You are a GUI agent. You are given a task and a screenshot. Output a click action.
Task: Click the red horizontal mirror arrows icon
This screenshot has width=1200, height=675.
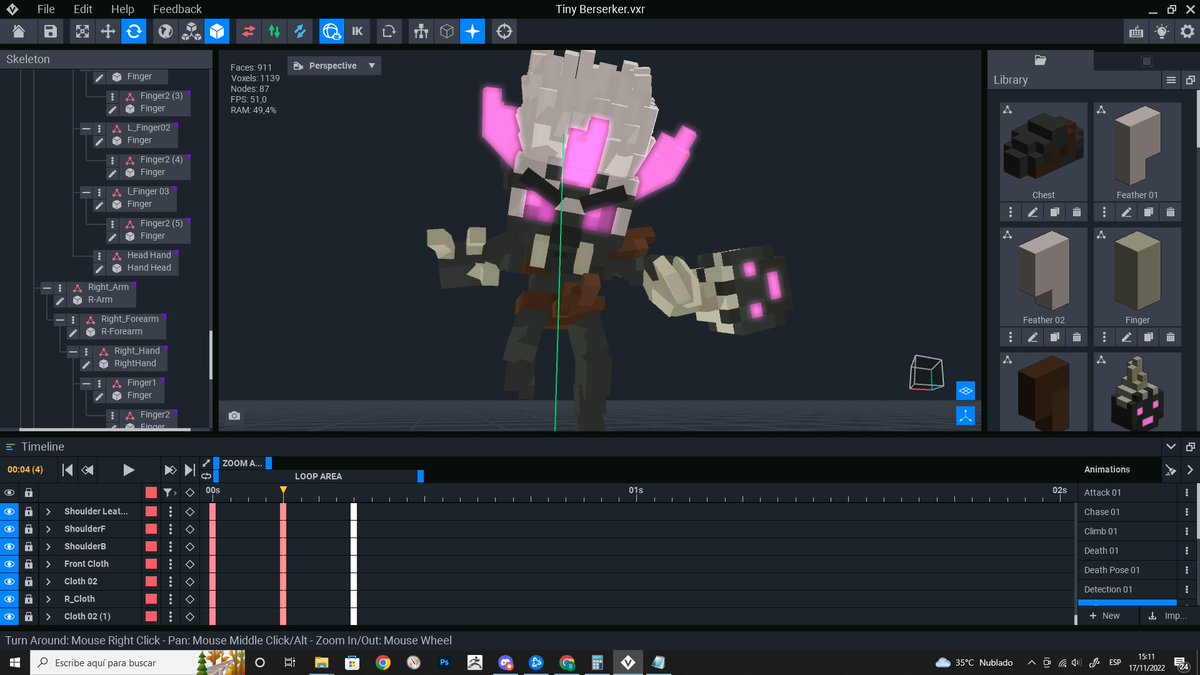(248, 32)
